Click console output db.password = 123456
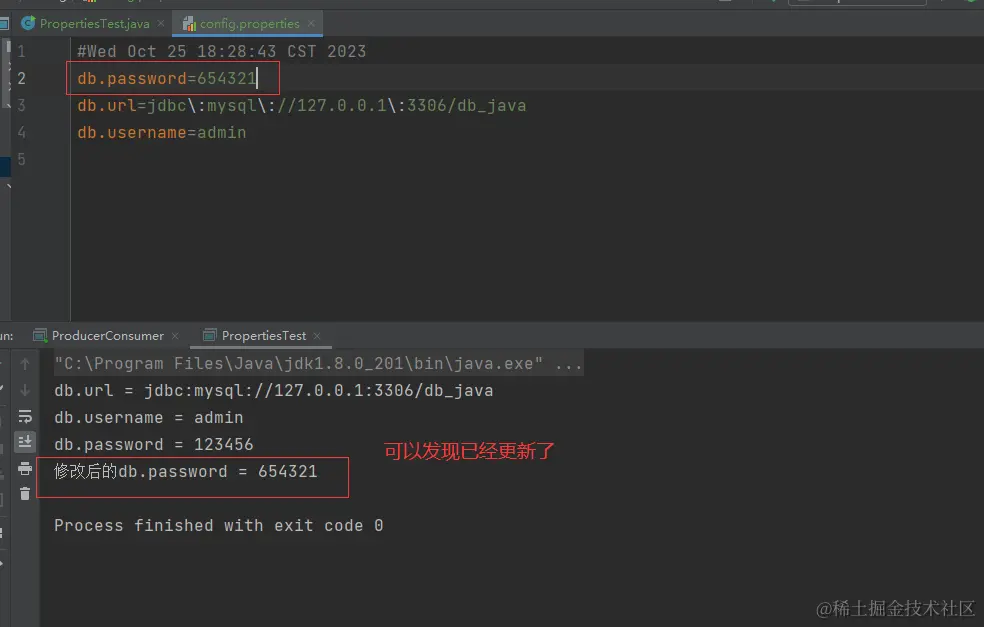984x627 pixels. pos(154,444)
